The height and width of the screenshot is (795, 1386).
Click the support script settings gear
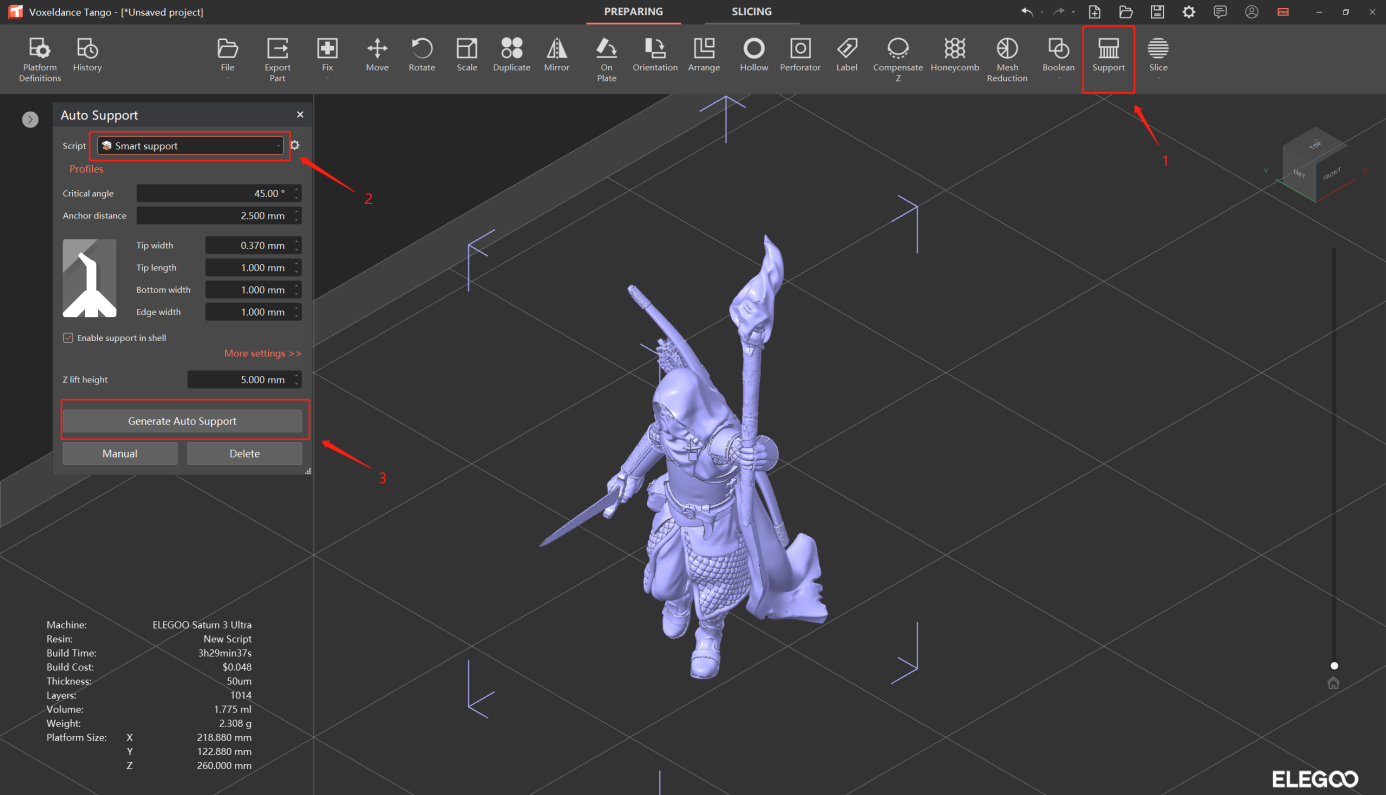293,144
